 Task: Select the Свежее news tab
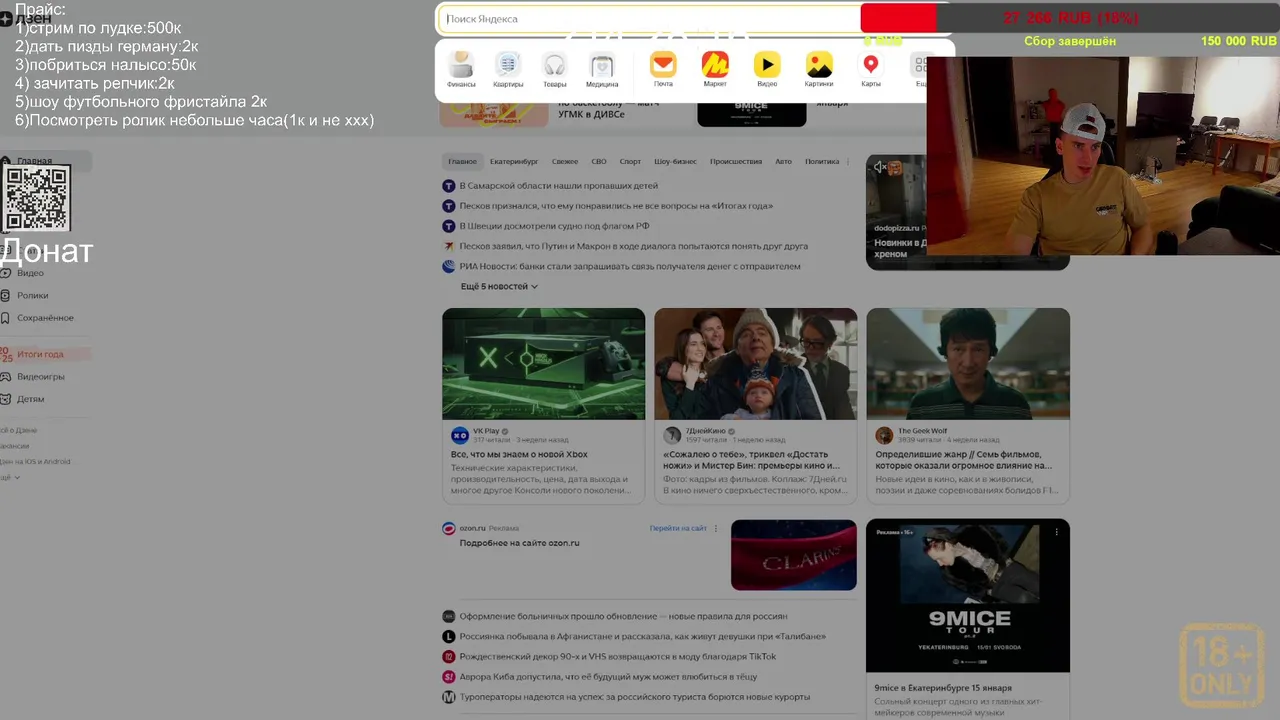(565, 161)
